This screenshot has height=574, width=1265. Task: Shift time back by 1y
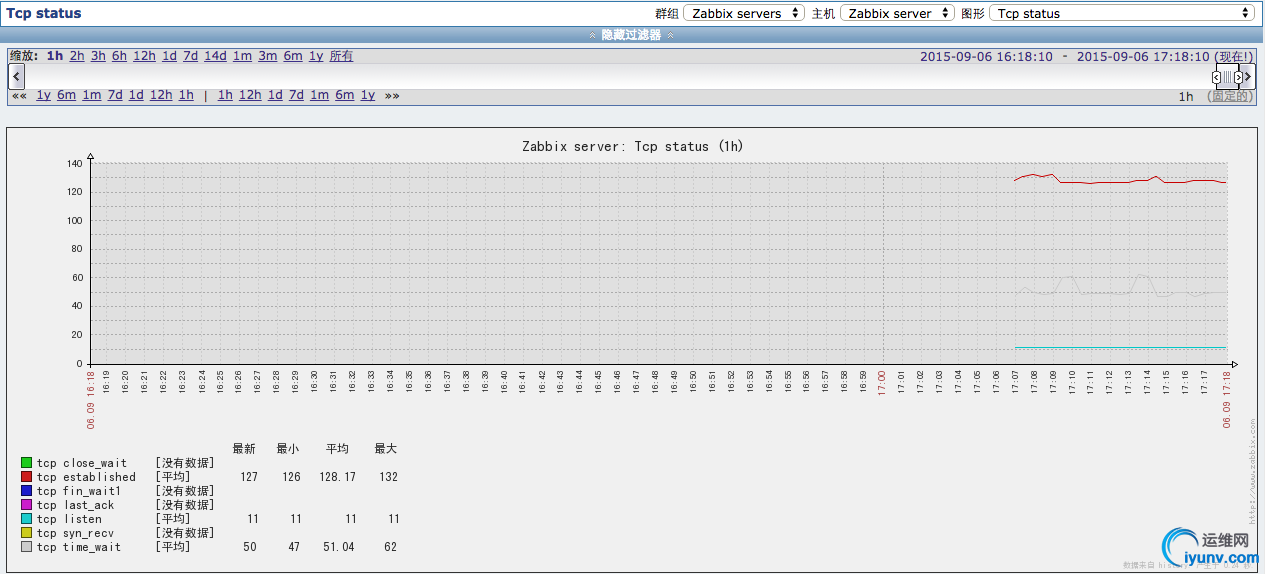pyautogui.click(x=44, y=95)
